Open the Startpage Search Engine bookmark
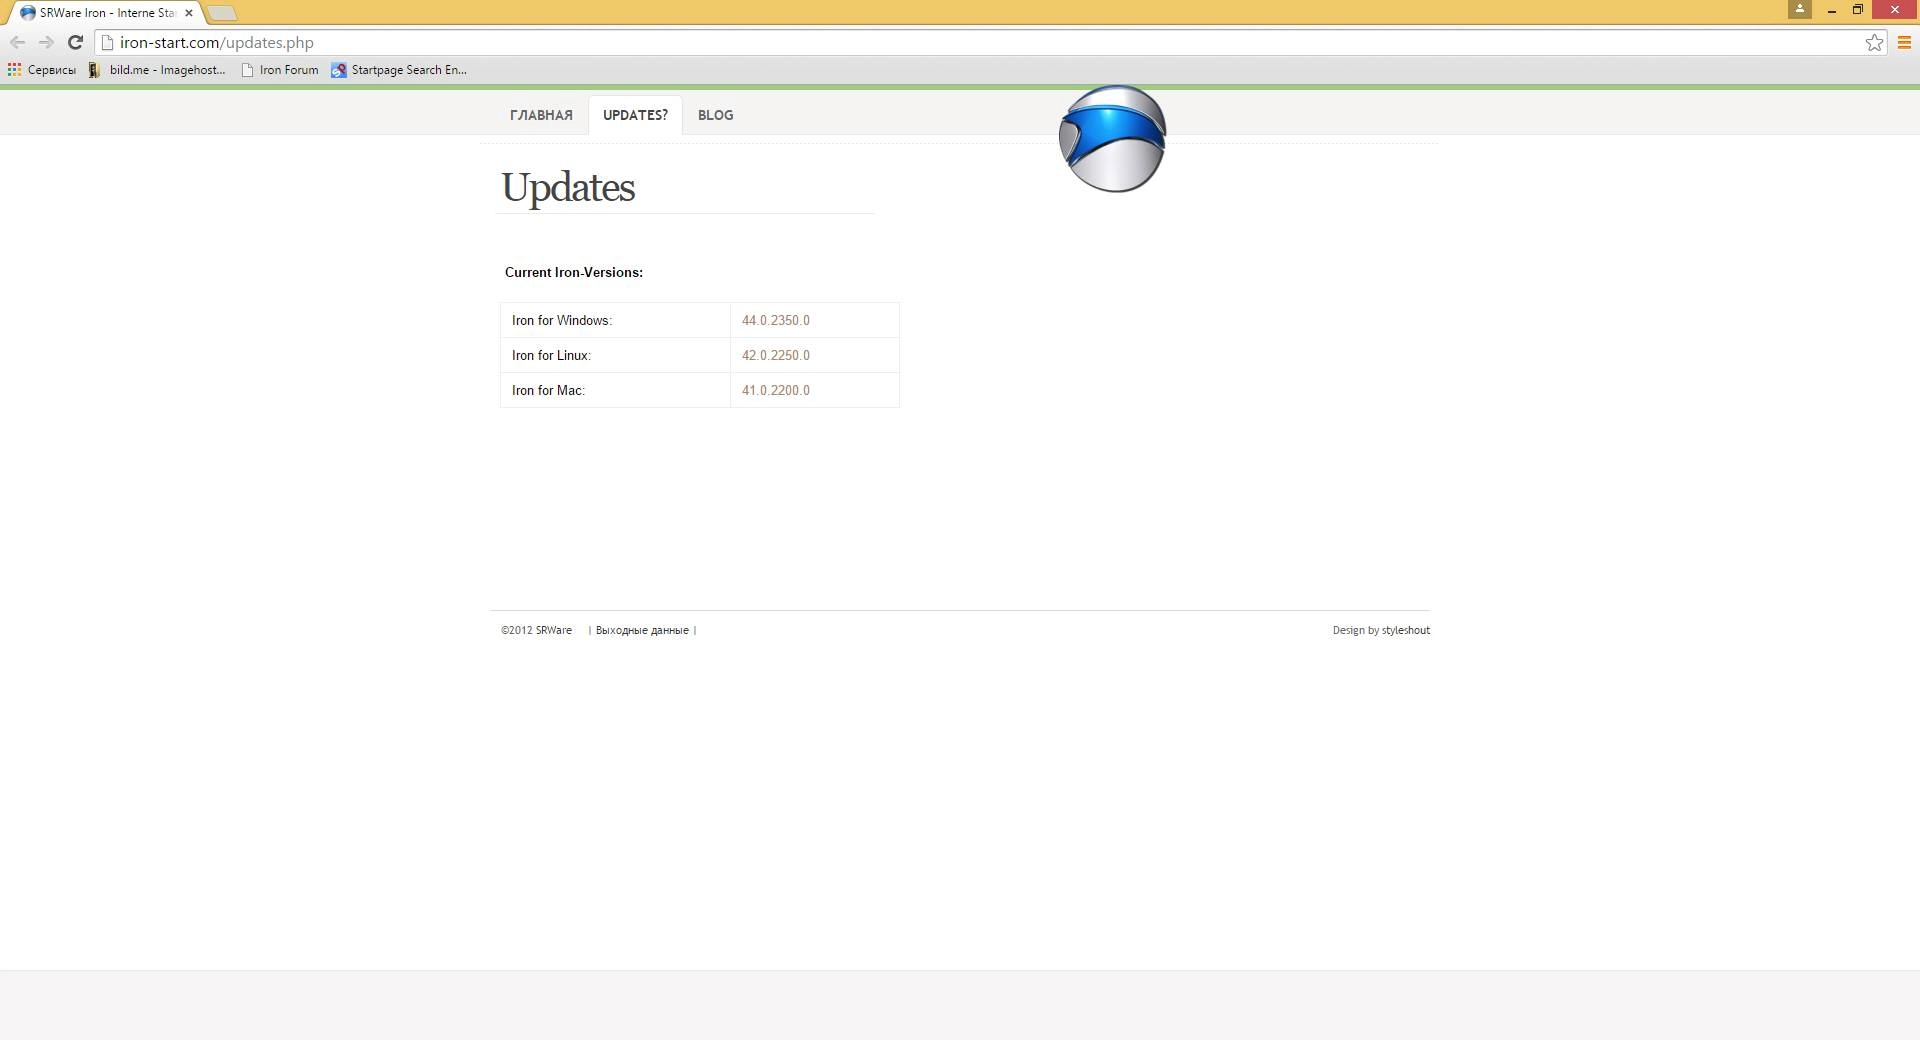This screenshot has width=1920, height=1040. point(399,70)
